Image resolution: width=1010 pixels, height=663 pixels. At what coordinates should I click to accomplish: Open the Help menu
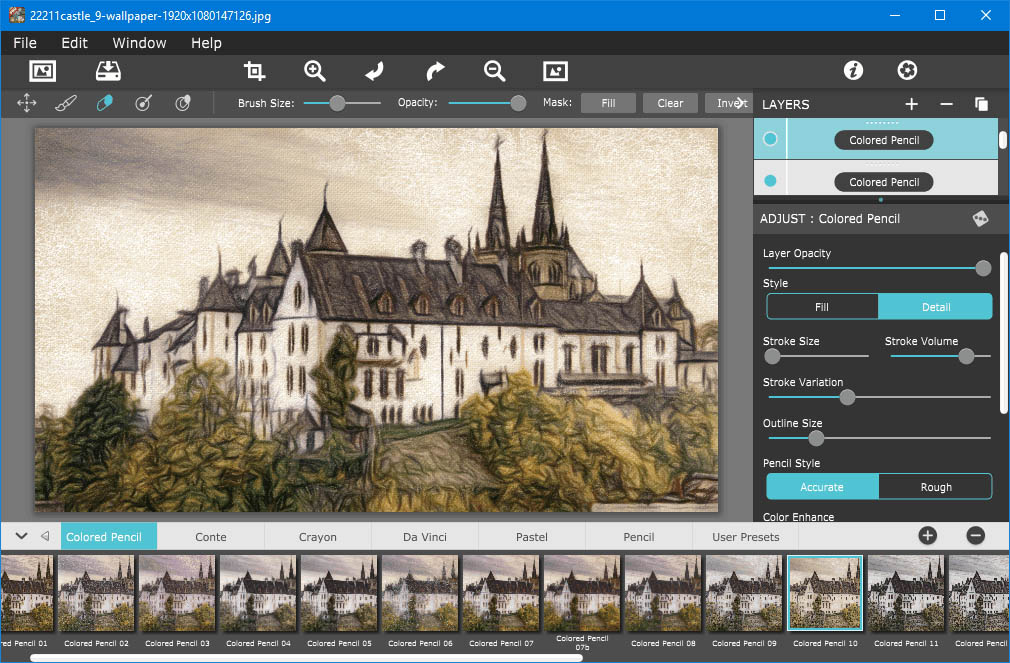206,43
